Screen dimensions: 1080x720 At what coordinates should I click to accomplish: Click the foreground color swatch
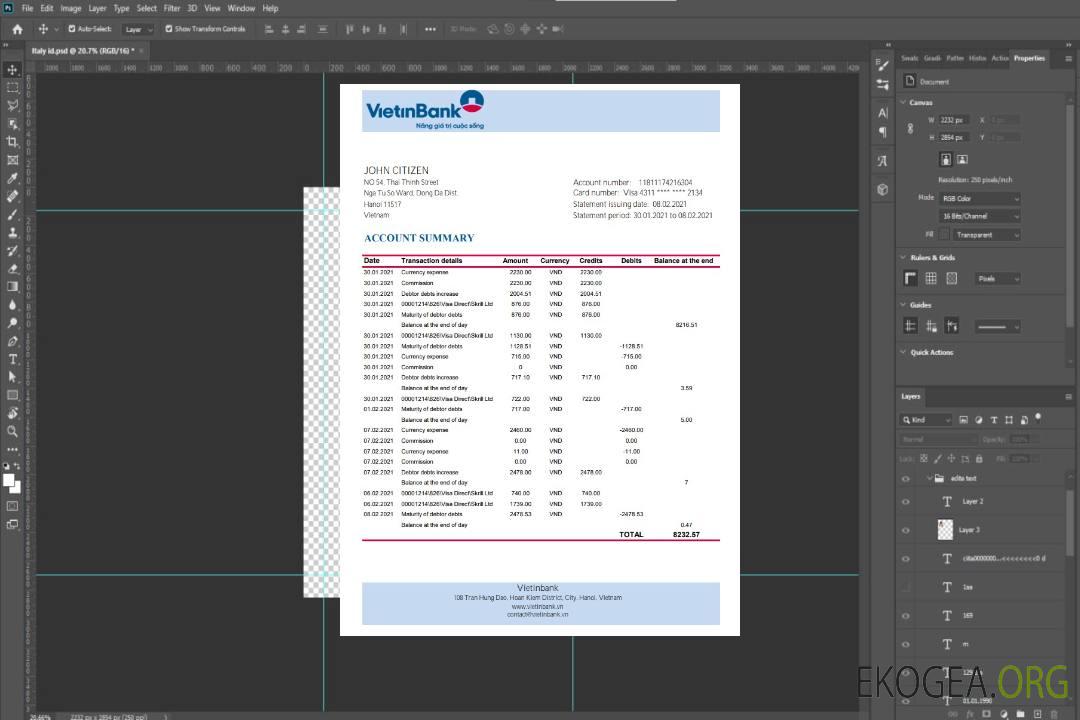(x=9, y=481)
